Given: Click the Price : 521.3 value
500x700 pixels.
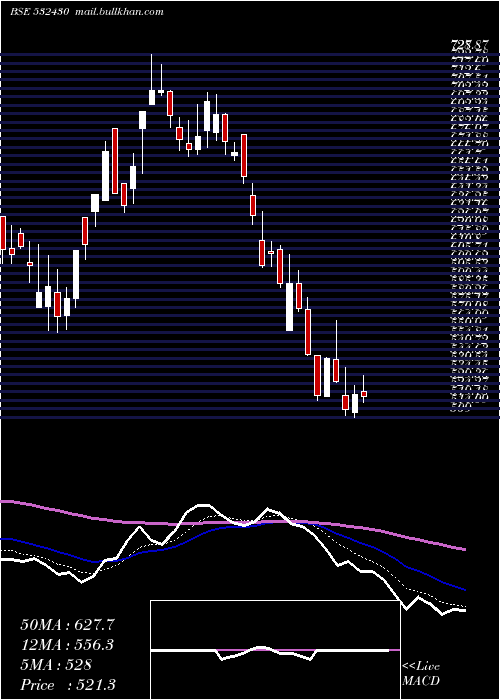Looking at the screenshot, I should [68, 685].
